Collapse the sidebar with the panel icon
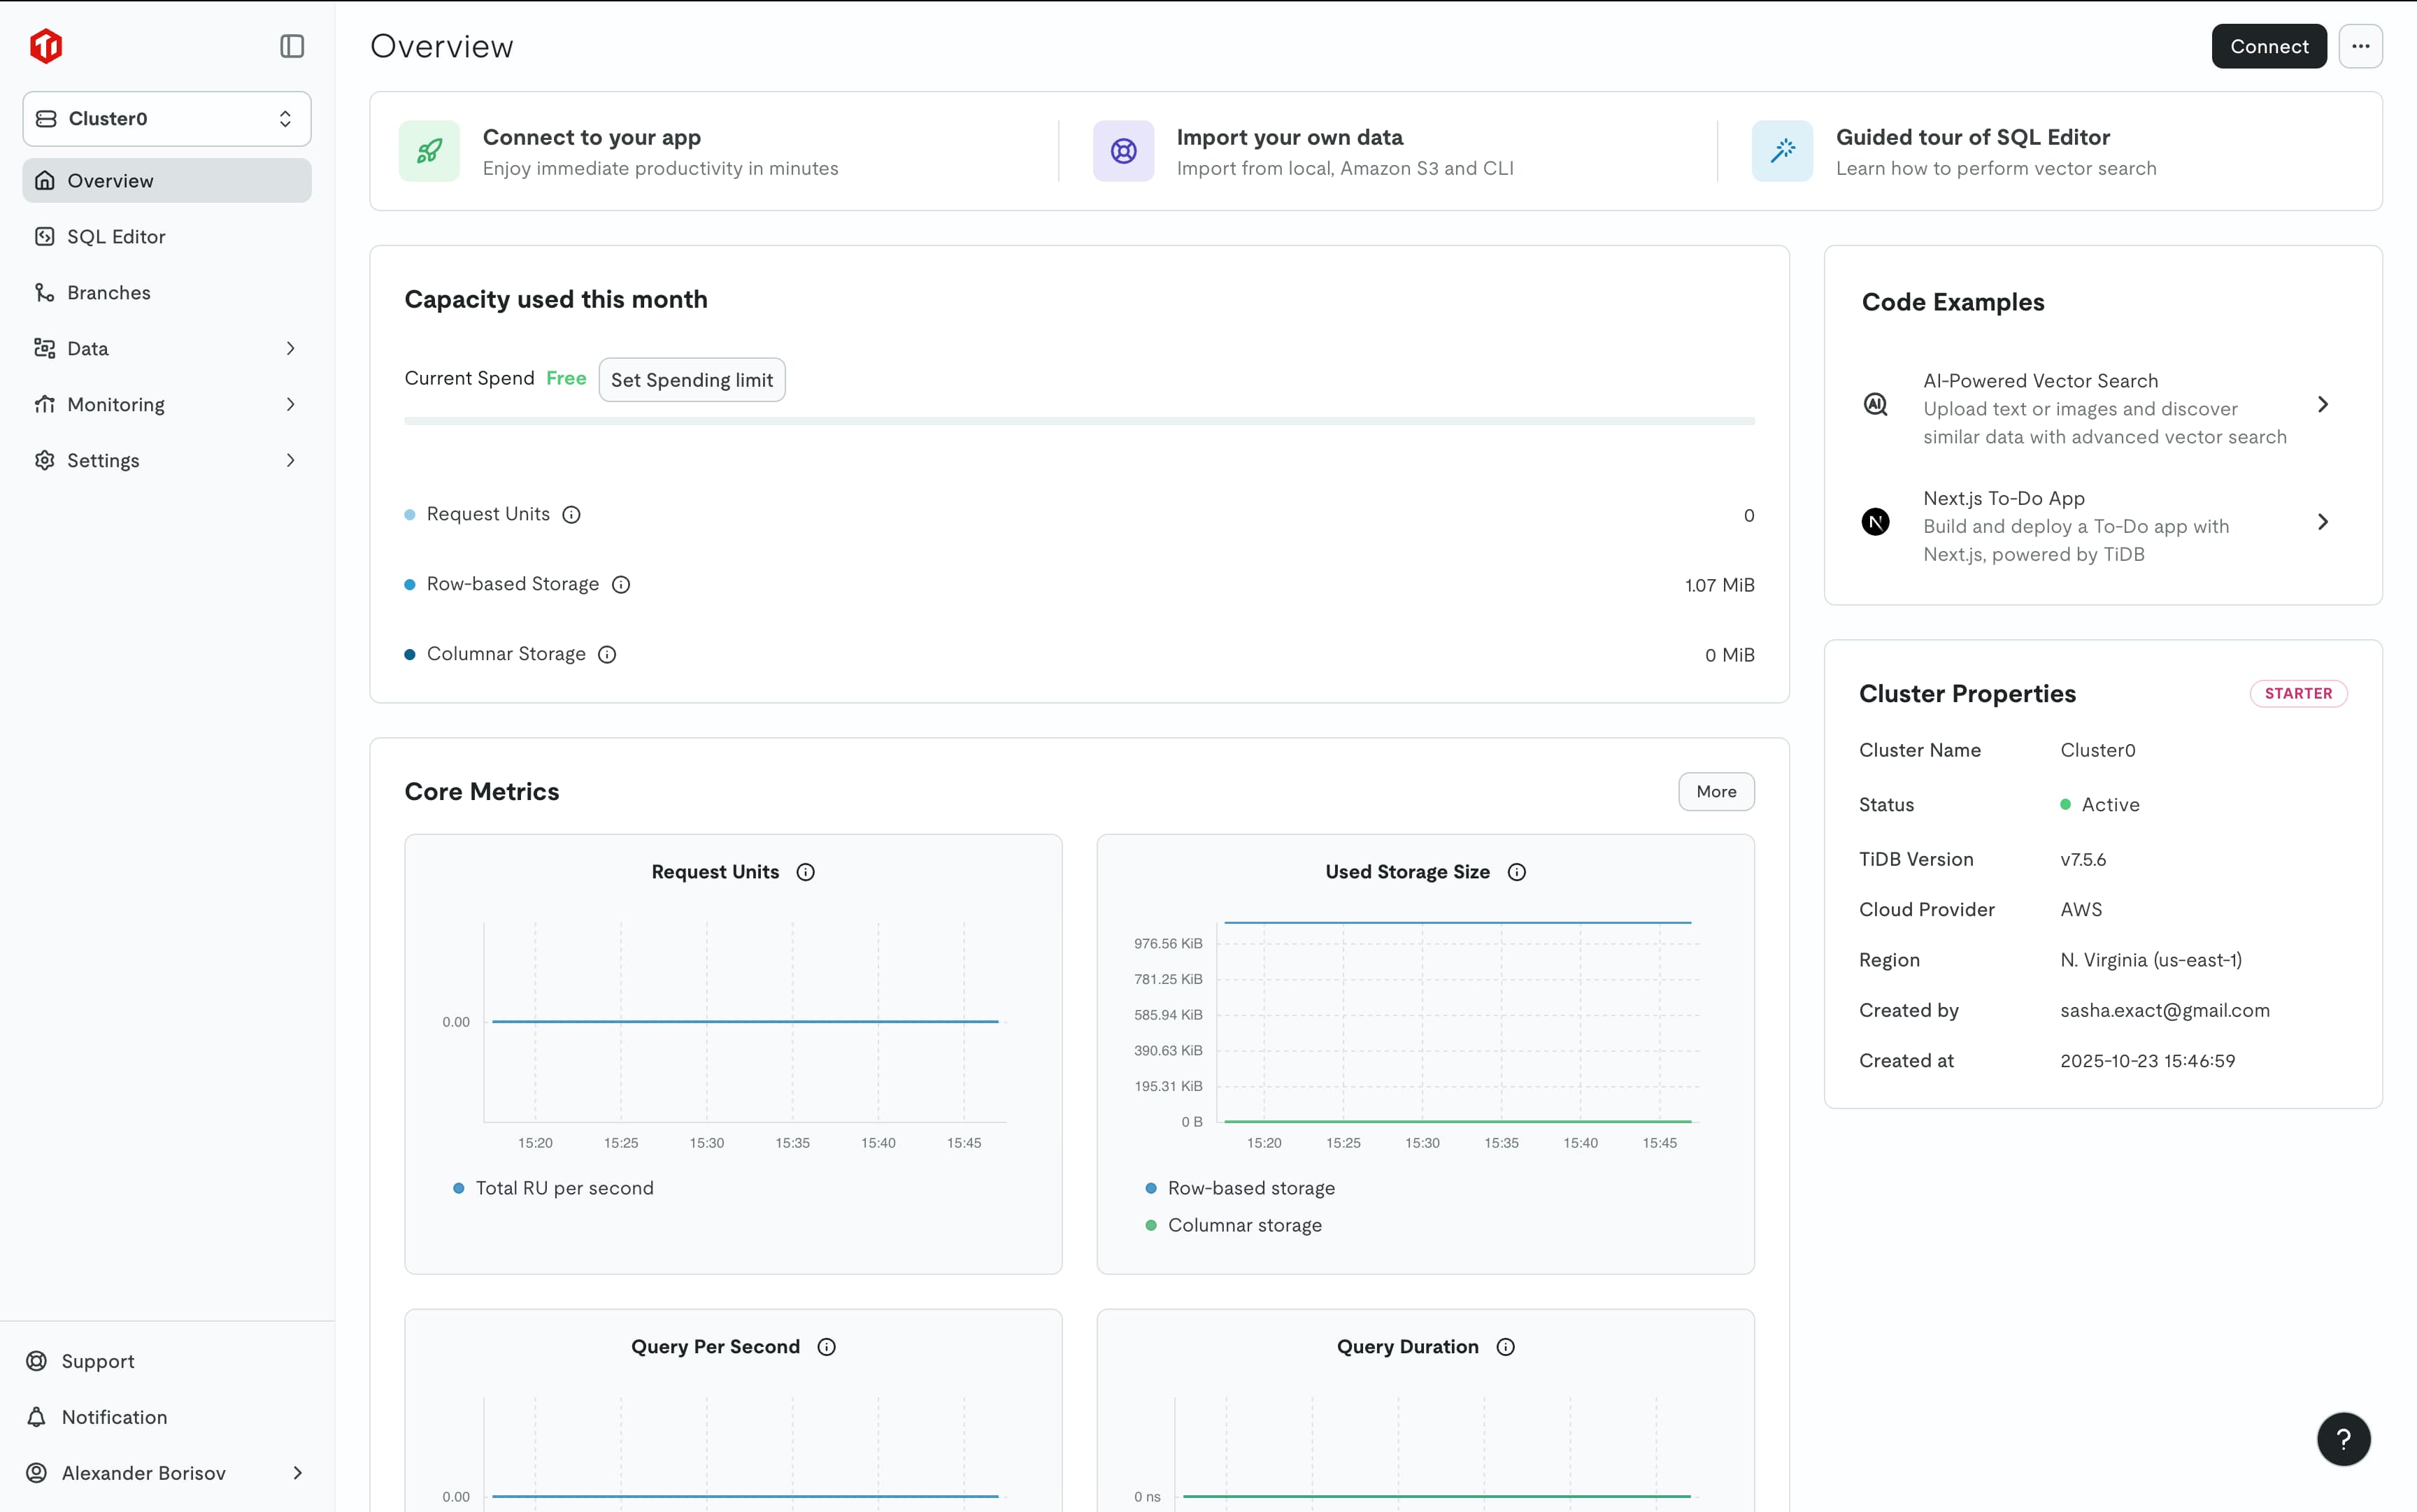 click(292, 46)
